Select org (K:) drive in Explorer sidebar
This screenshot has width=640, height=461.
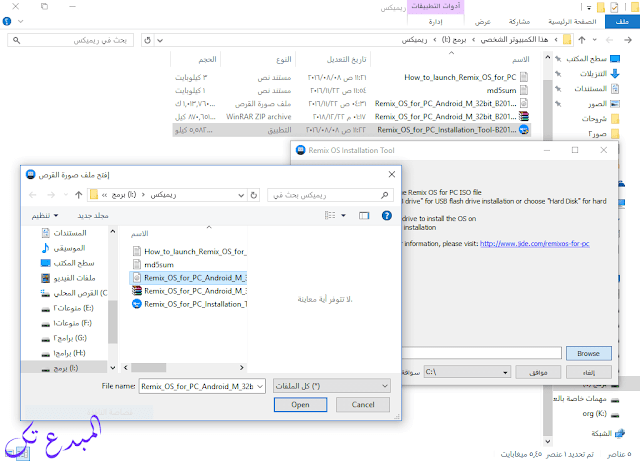[x=600, y=414]
